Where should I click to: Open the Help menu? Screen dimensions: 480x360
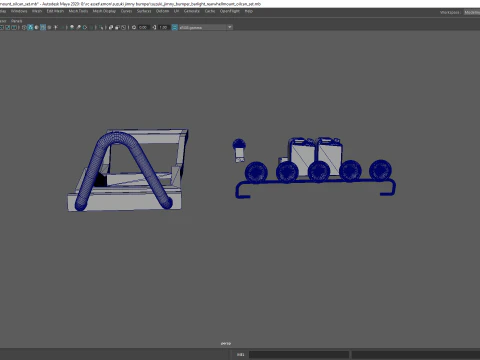click(x=249, y=11)
